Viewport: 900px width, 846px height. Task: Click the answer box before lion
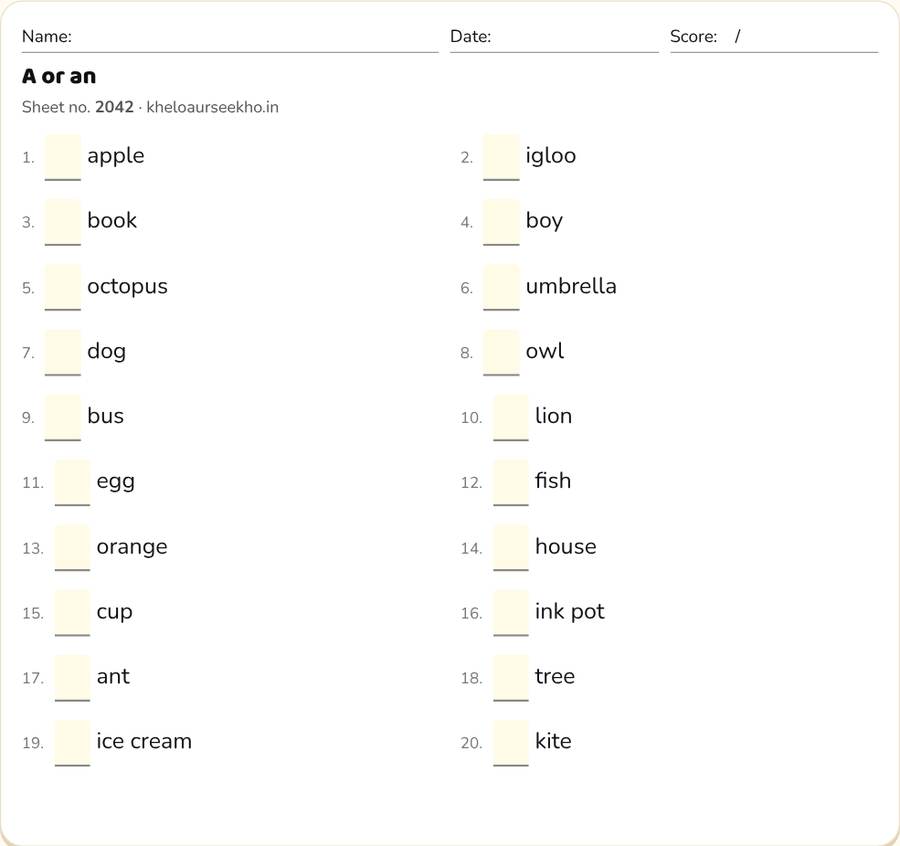[x=511, y=417]
